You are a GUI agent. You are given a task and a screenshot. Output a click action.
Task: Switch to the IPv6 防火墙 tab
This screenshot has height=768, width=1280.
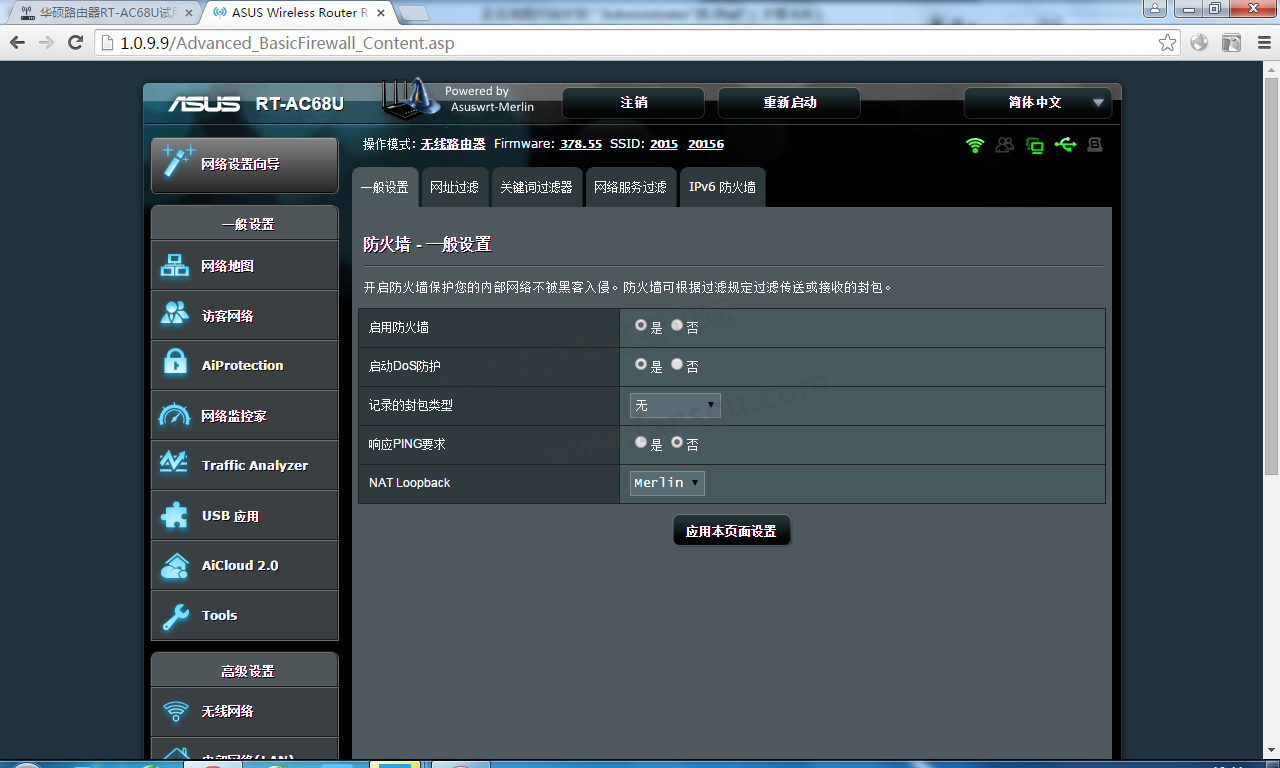pyautogui.click(x=722, y=187)
